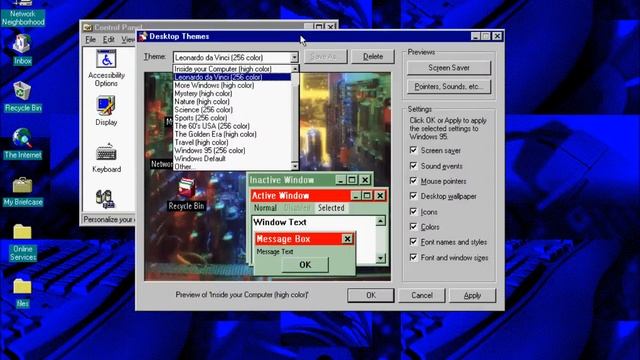Image resolution: width=640 pixels, height=360 pixels.
Task: Open the Recycle Bin on the desktop
Action: [23, 97]
